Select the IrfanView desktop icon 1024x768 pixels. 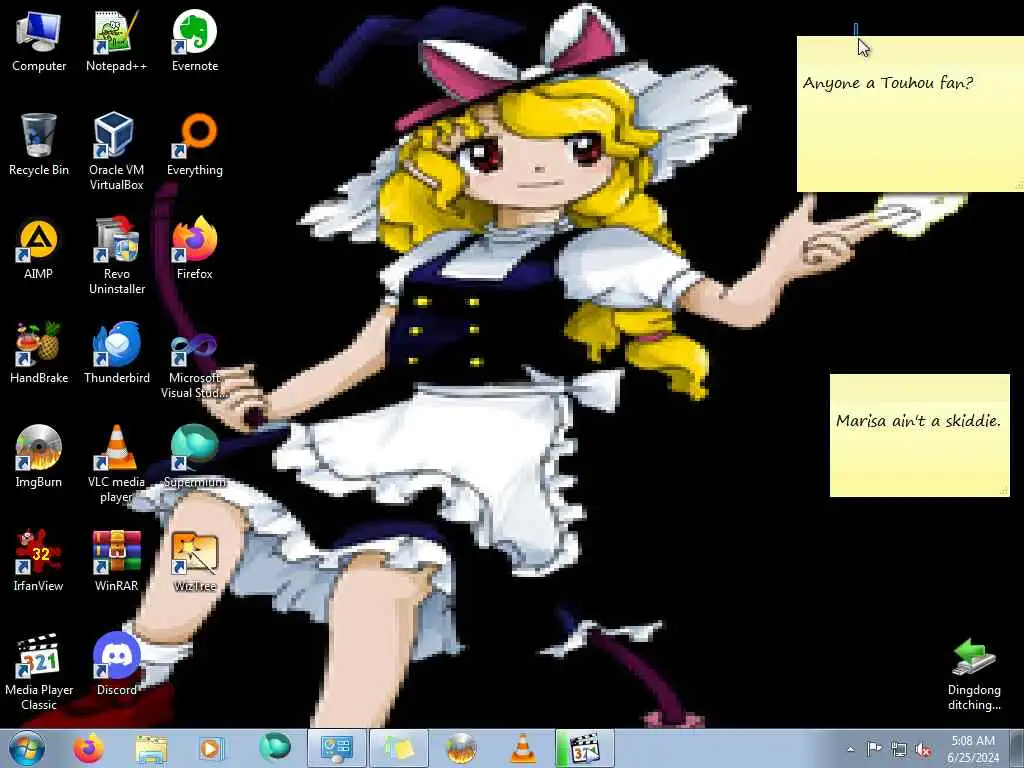point(39,560)
